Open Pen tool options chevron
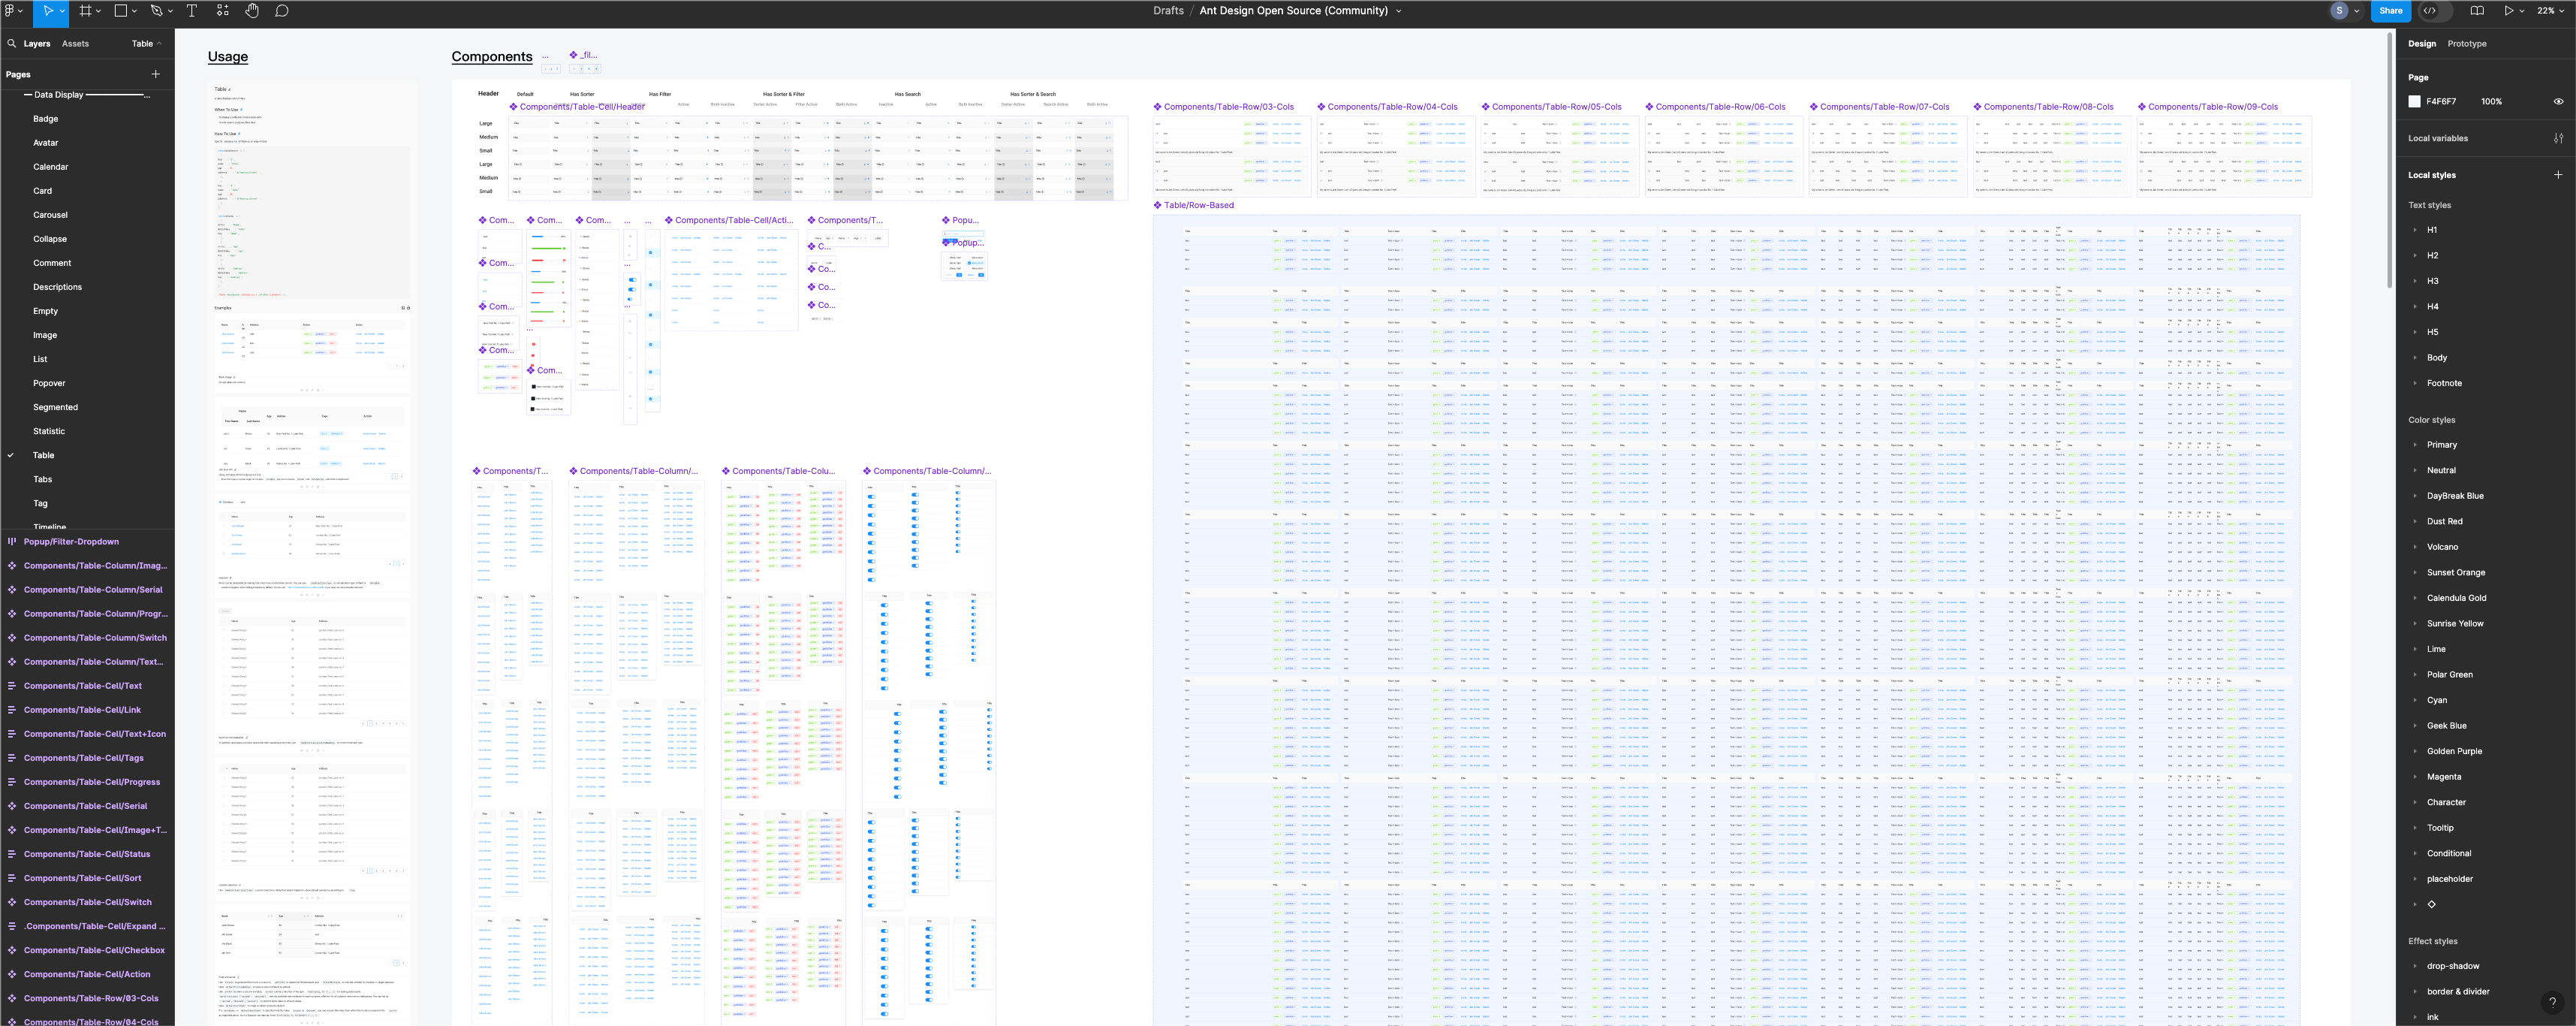The width and height of the screenshot is (2576, 1026). pos(170,11)
